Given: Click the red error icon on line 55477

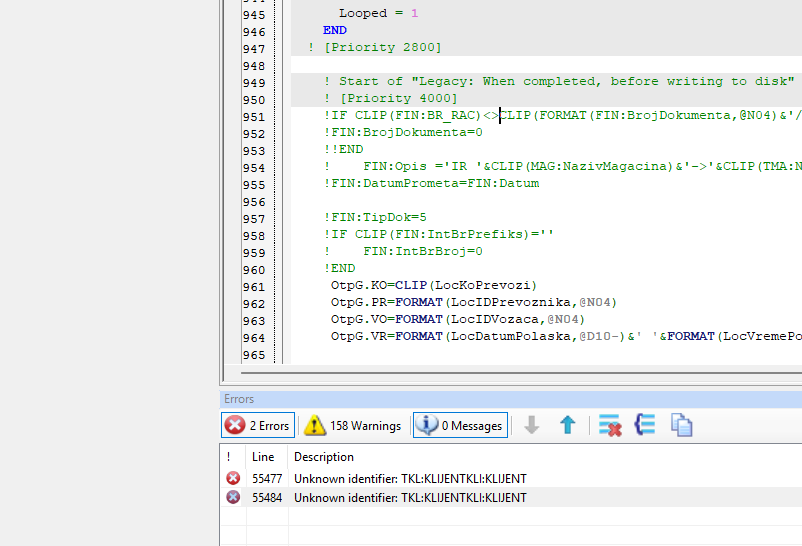Looking at the screenshot, I should [233, 479].
